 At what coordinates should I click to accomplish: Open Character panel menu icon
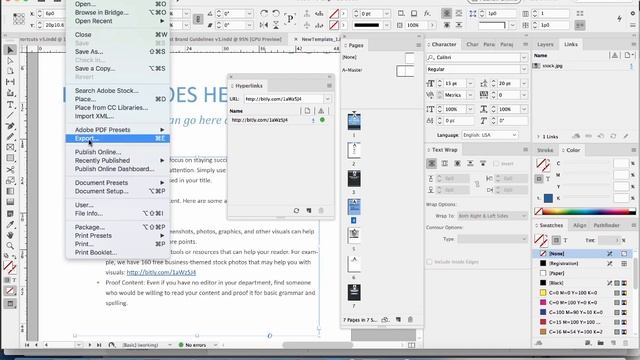click(x=525, y=44)
